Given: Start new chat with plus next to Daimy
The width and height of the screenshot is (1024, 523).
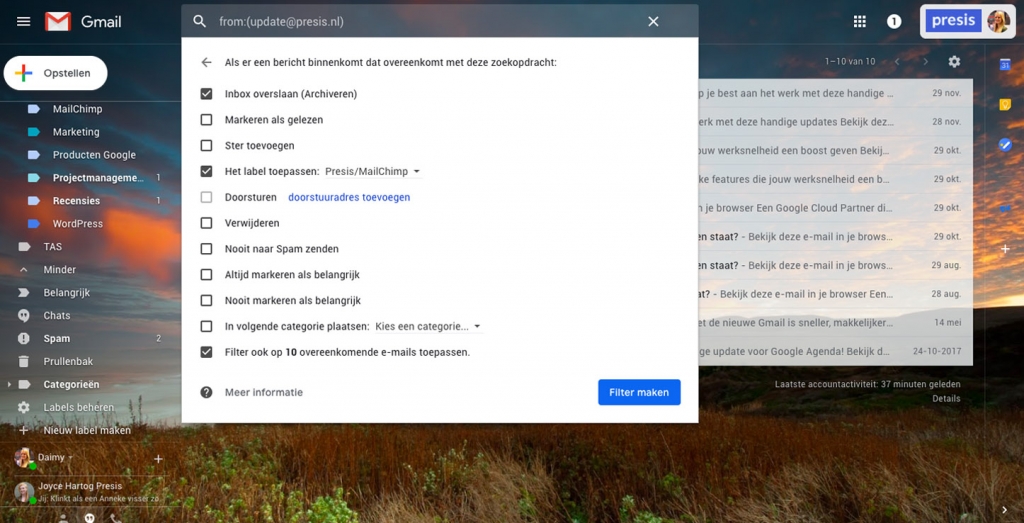Looking at the screenshot, I should 157,459.
